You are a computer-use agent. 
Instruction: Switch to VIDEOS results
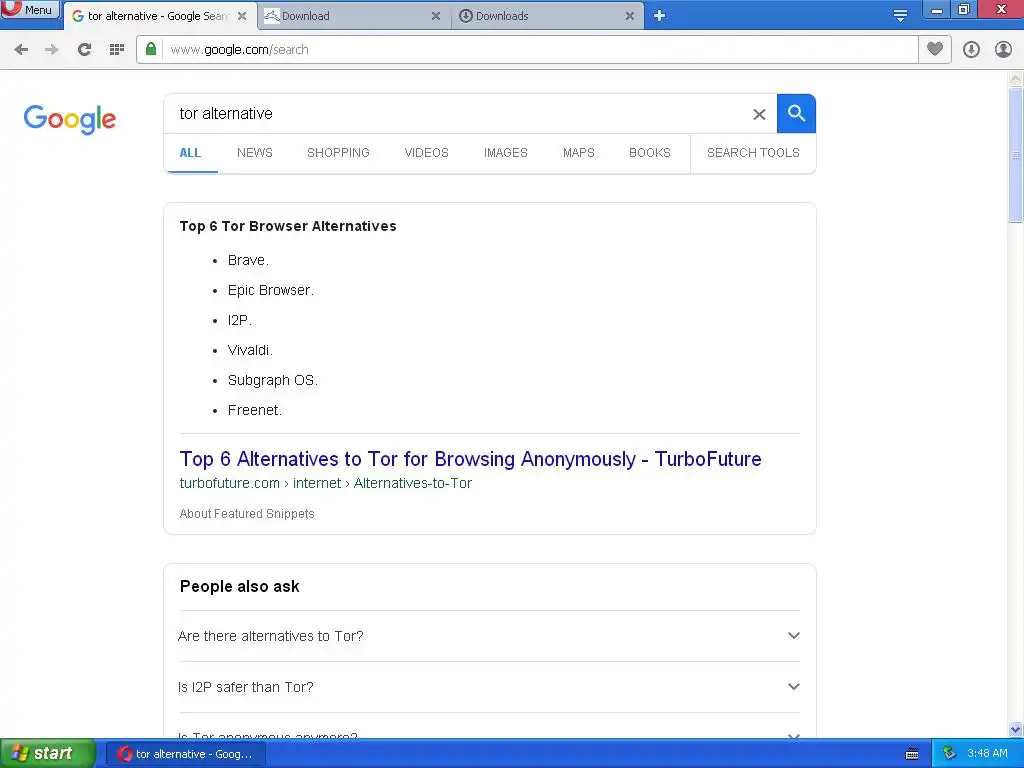tap(426, 153)
